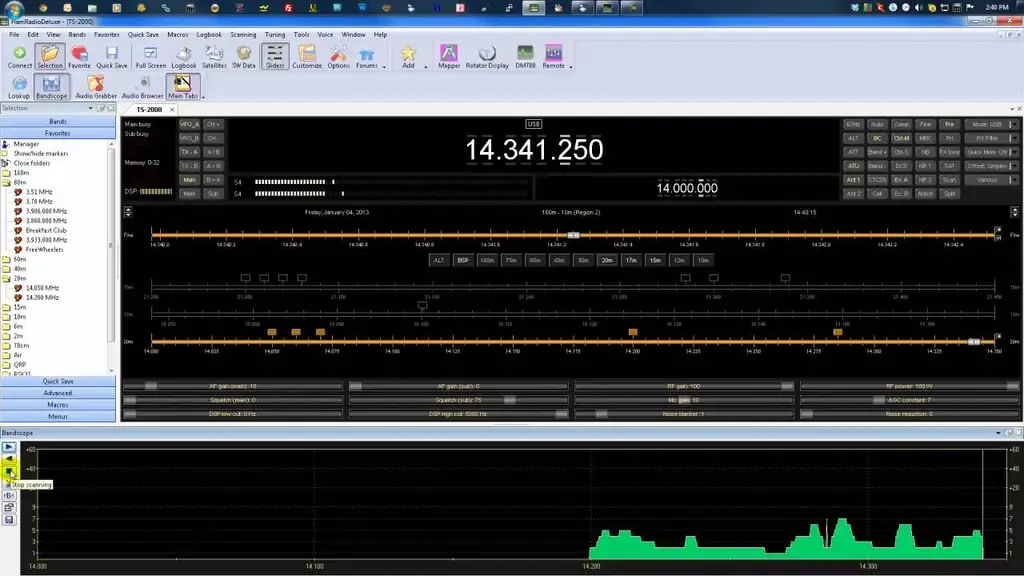This screenshot has height=576, width=1024.
Task: Click the Quick Save toolbar icon
Action: 112,56
